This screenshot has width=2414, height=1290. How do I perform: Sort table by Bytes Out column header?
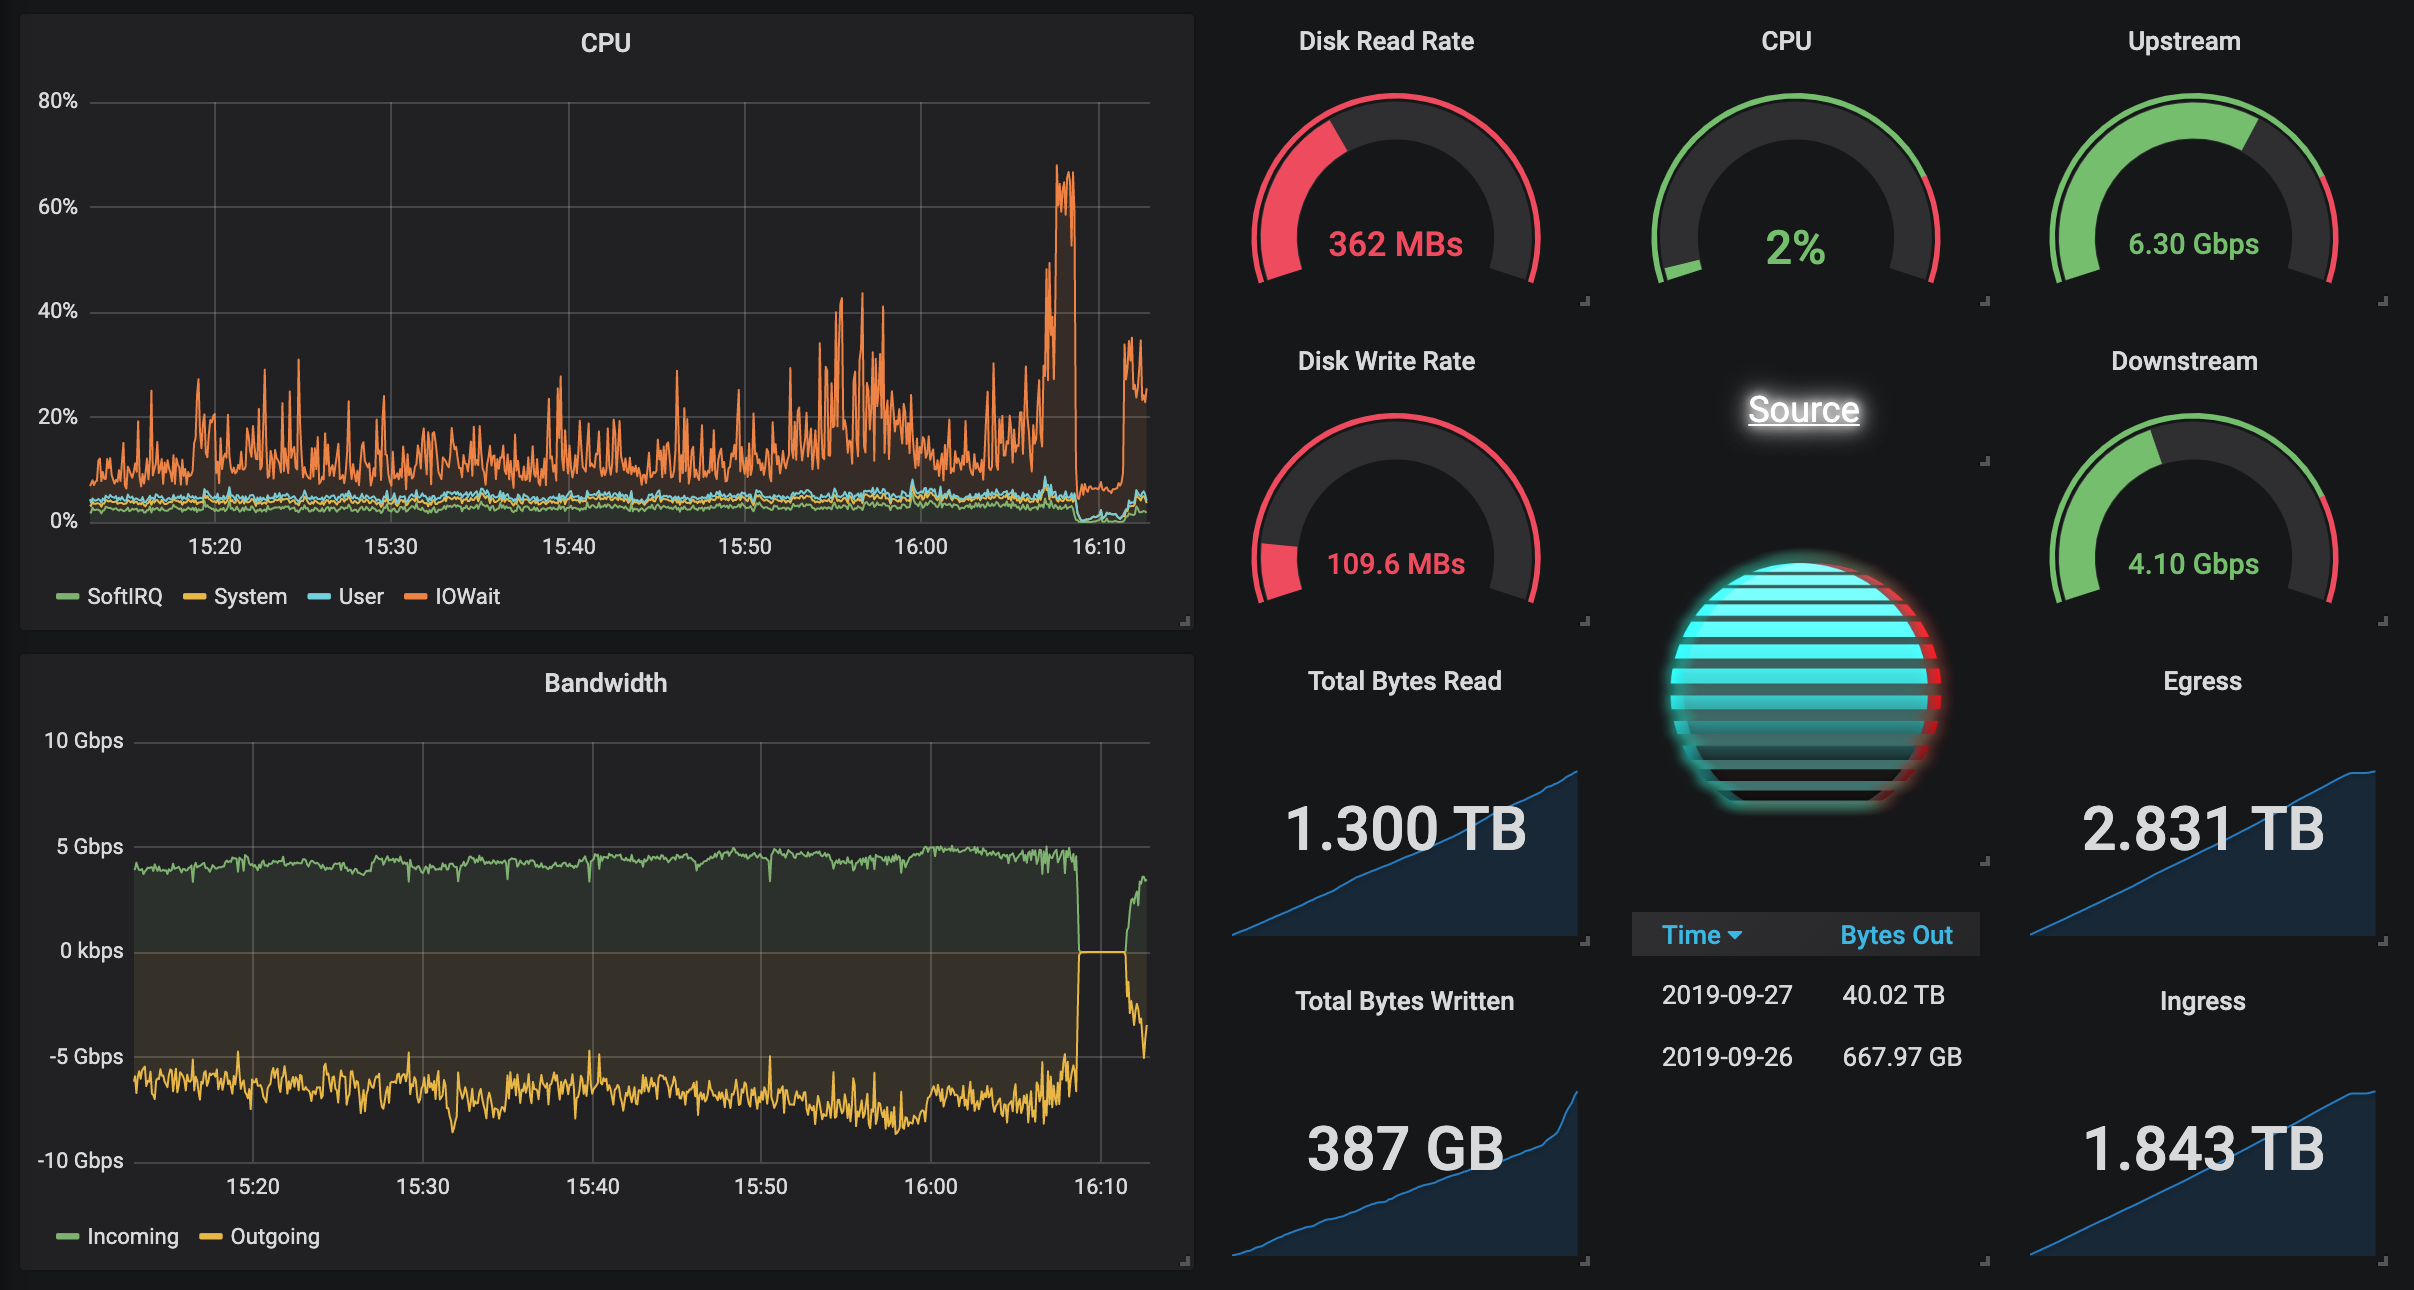[1896, 935]
